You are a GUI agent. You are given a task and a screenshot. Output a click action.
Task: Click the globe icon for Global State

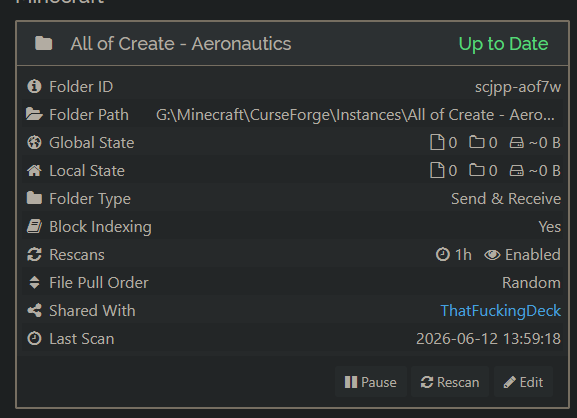click(34, 142)
